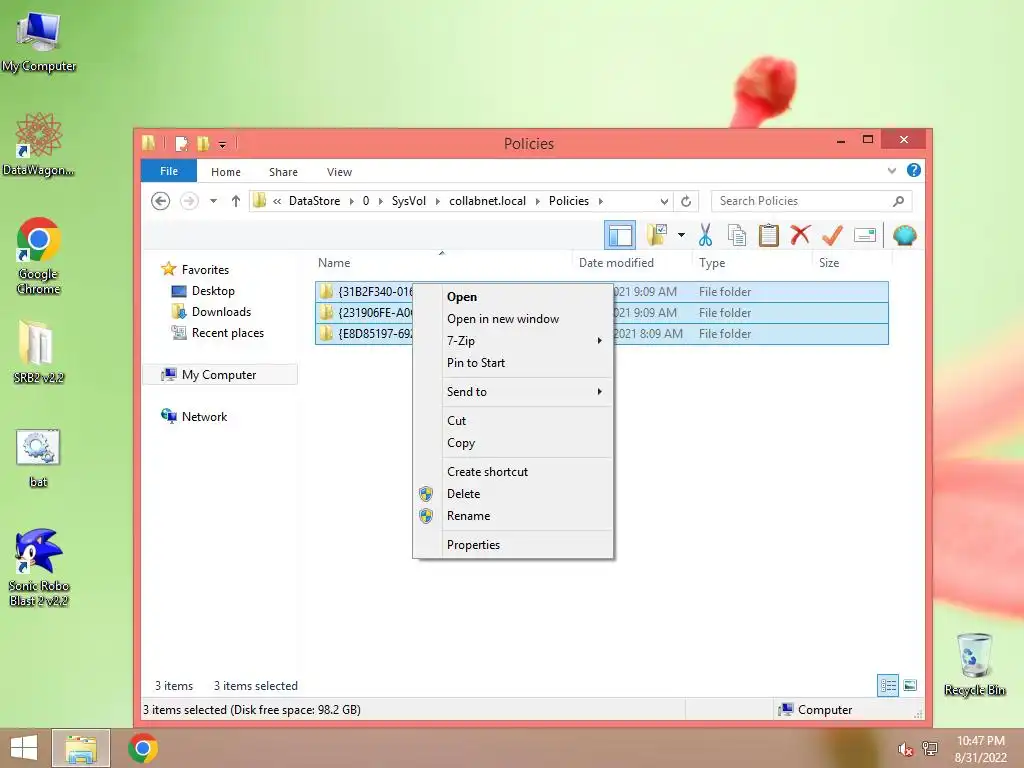Click the clipboard Paste toolbar icon
This screenshot has width=1024, height=768.
769,235
